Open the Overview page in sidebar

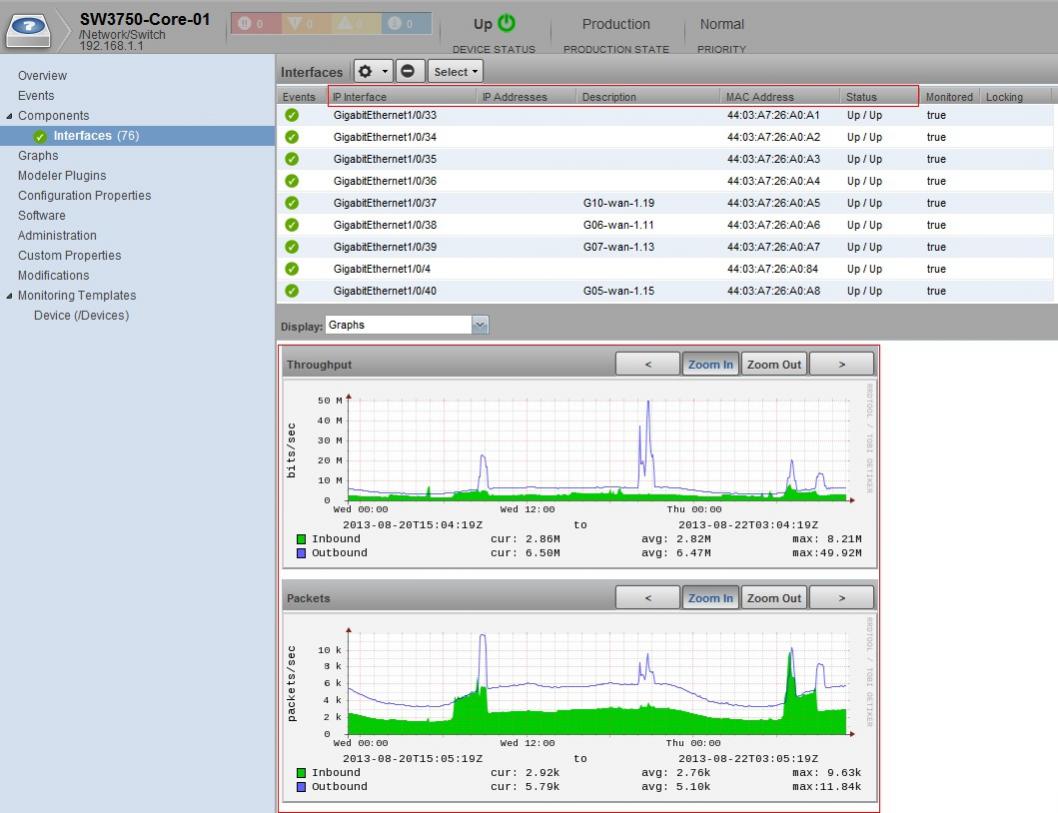tap(42, 76)
